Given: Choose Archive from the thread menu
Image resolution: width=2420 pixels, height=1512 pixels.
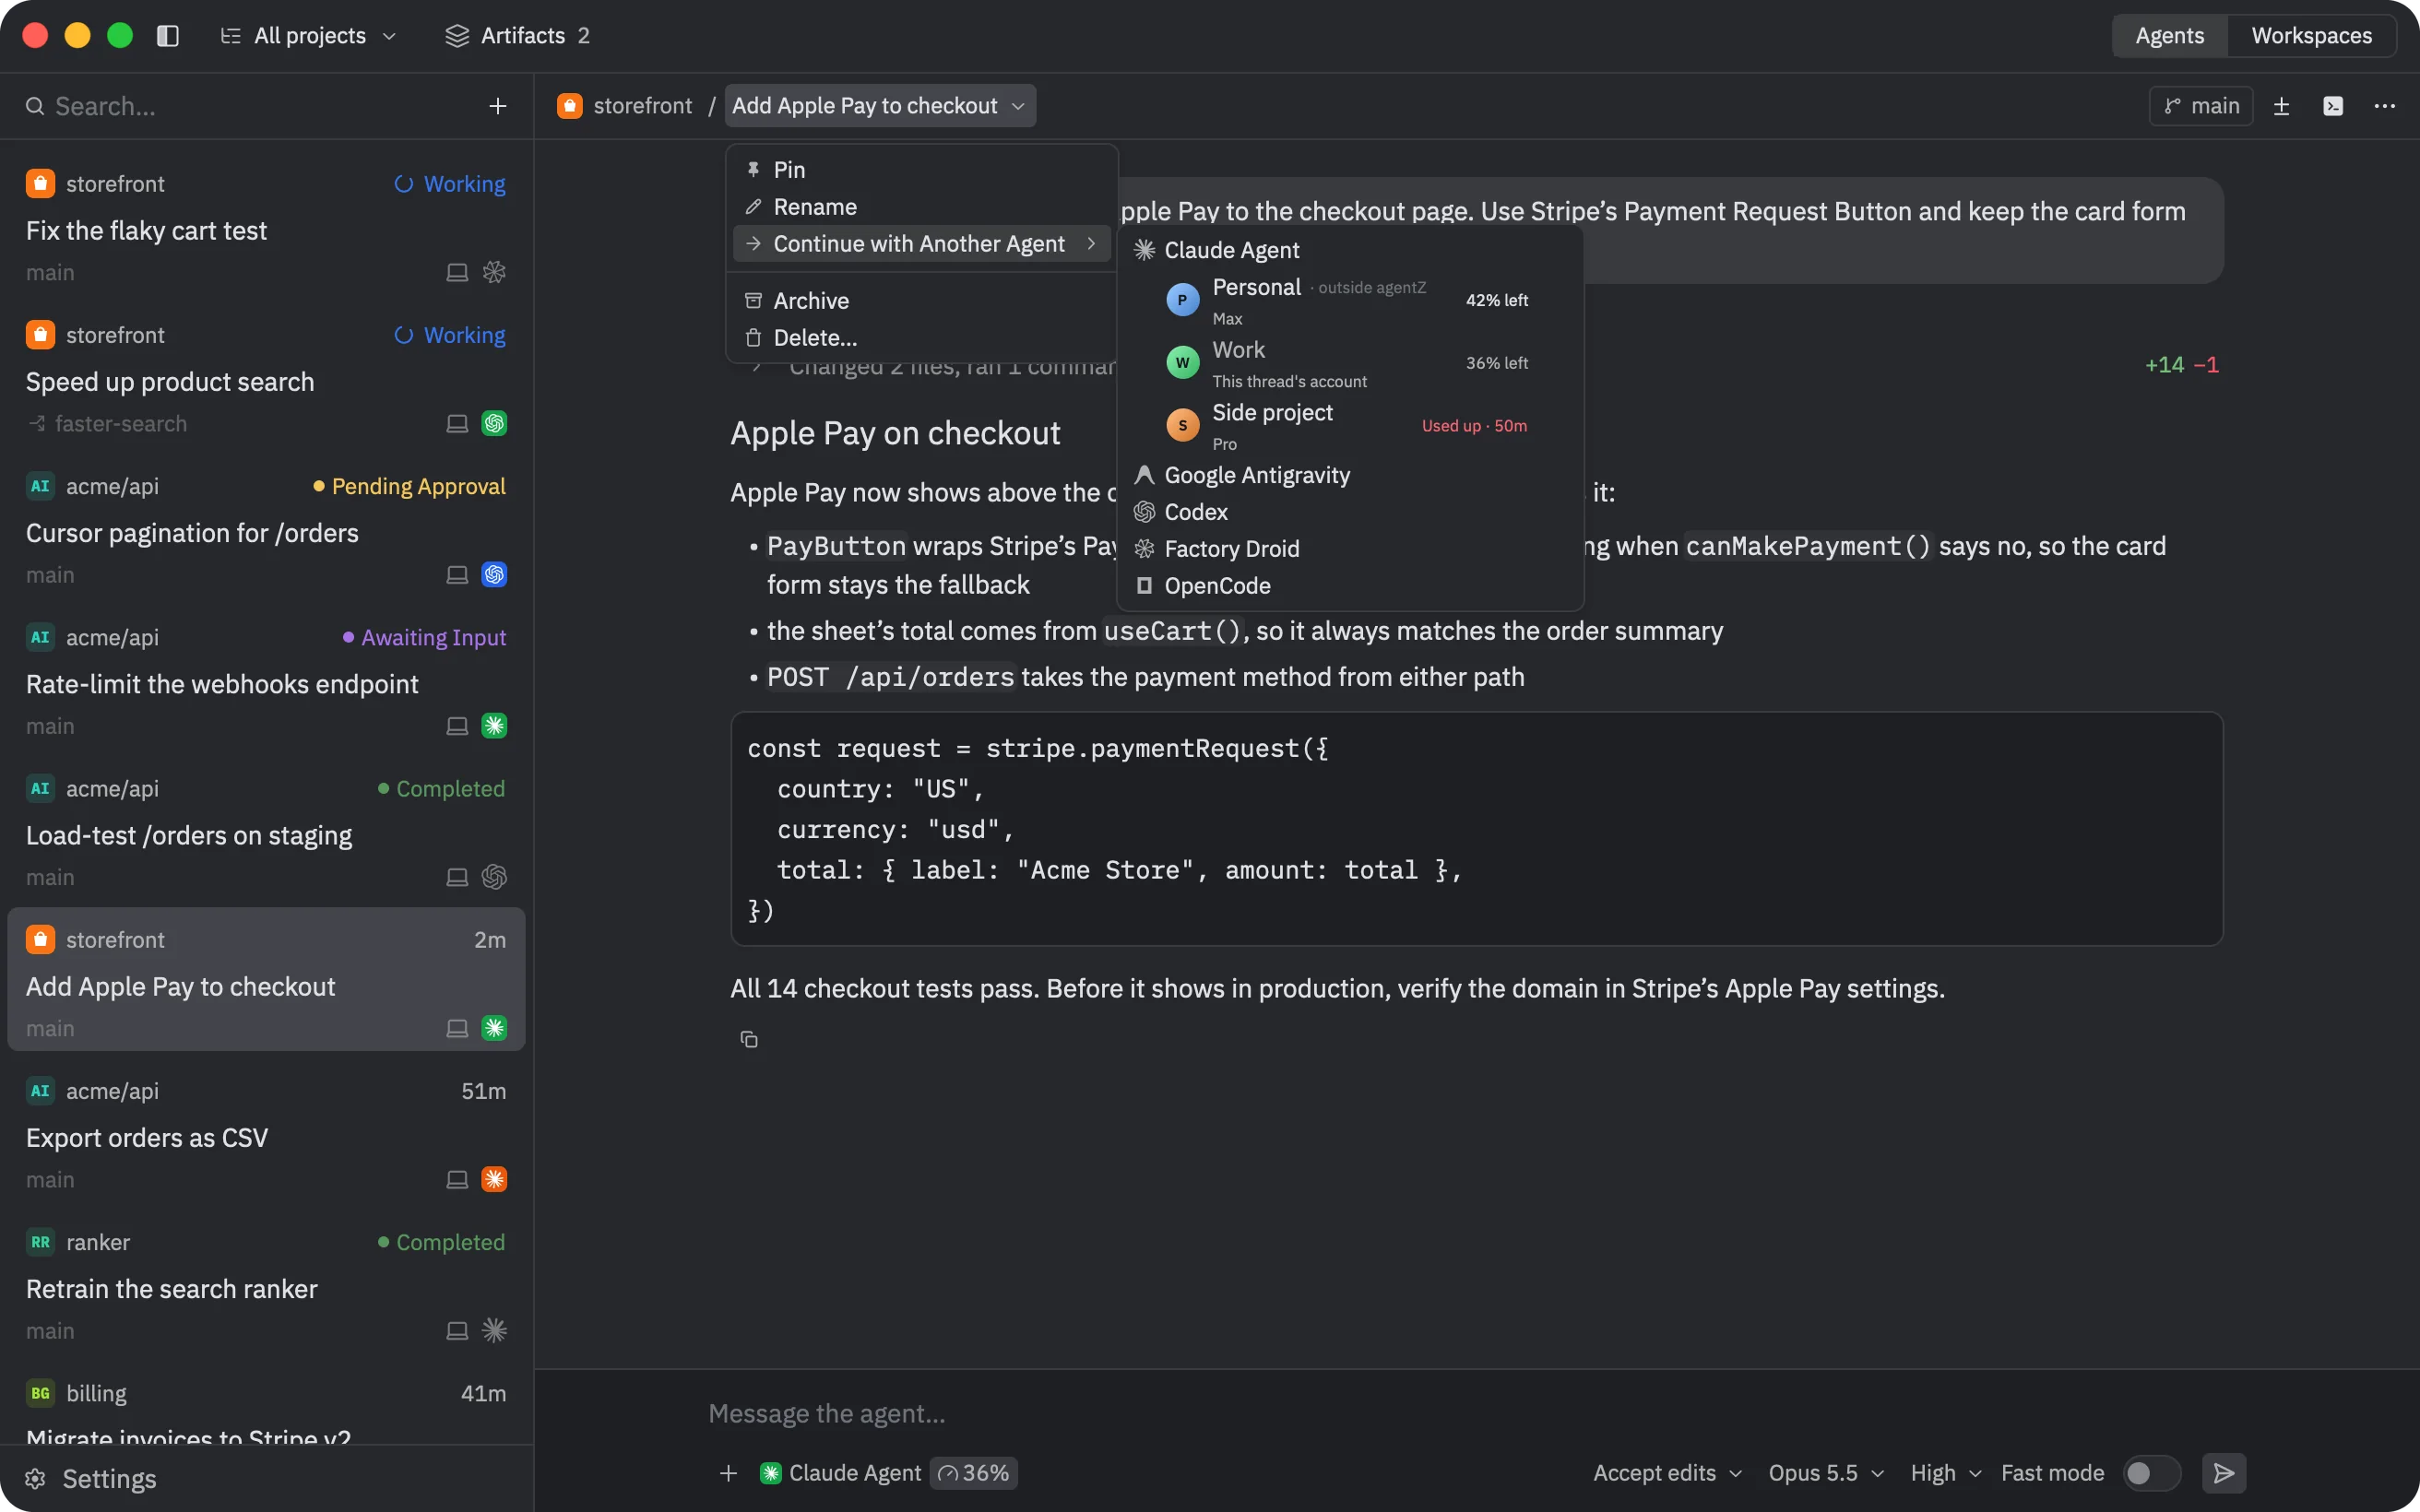Looking at the screenshot, I should pos(921,301).
